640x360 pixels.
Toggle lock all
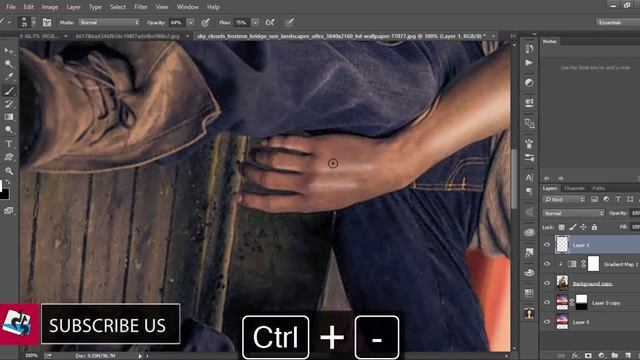594,227
